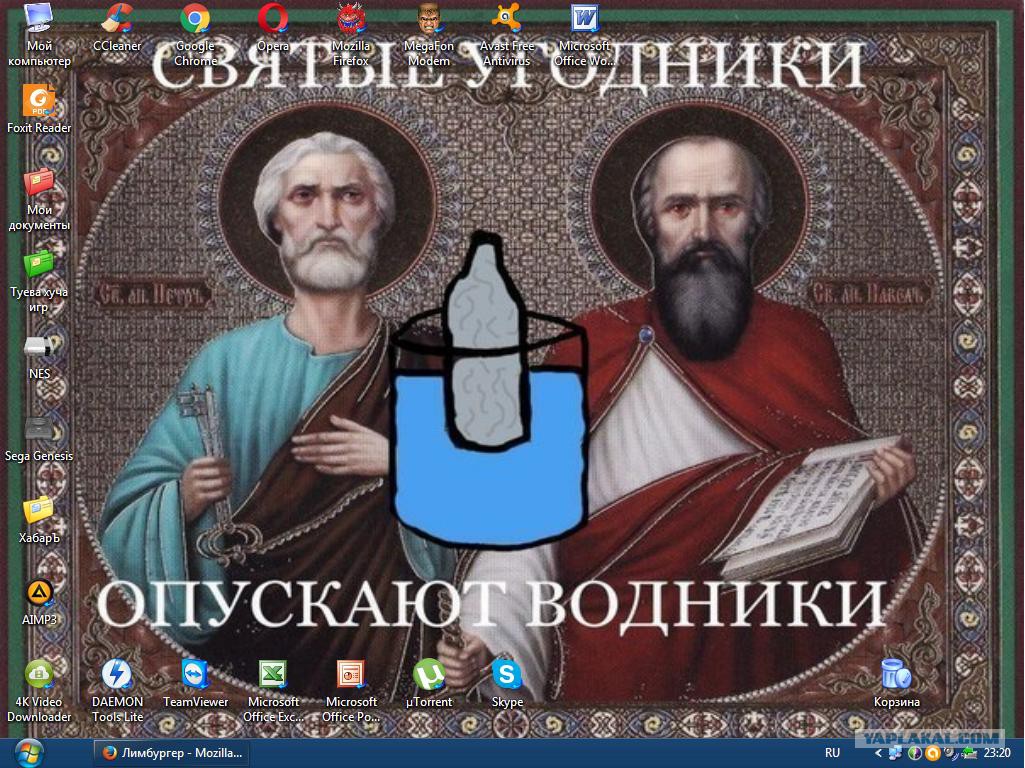Launch the NES emulator icon
This screenshot has width=1025, height=768.
(x=39, y=356)
